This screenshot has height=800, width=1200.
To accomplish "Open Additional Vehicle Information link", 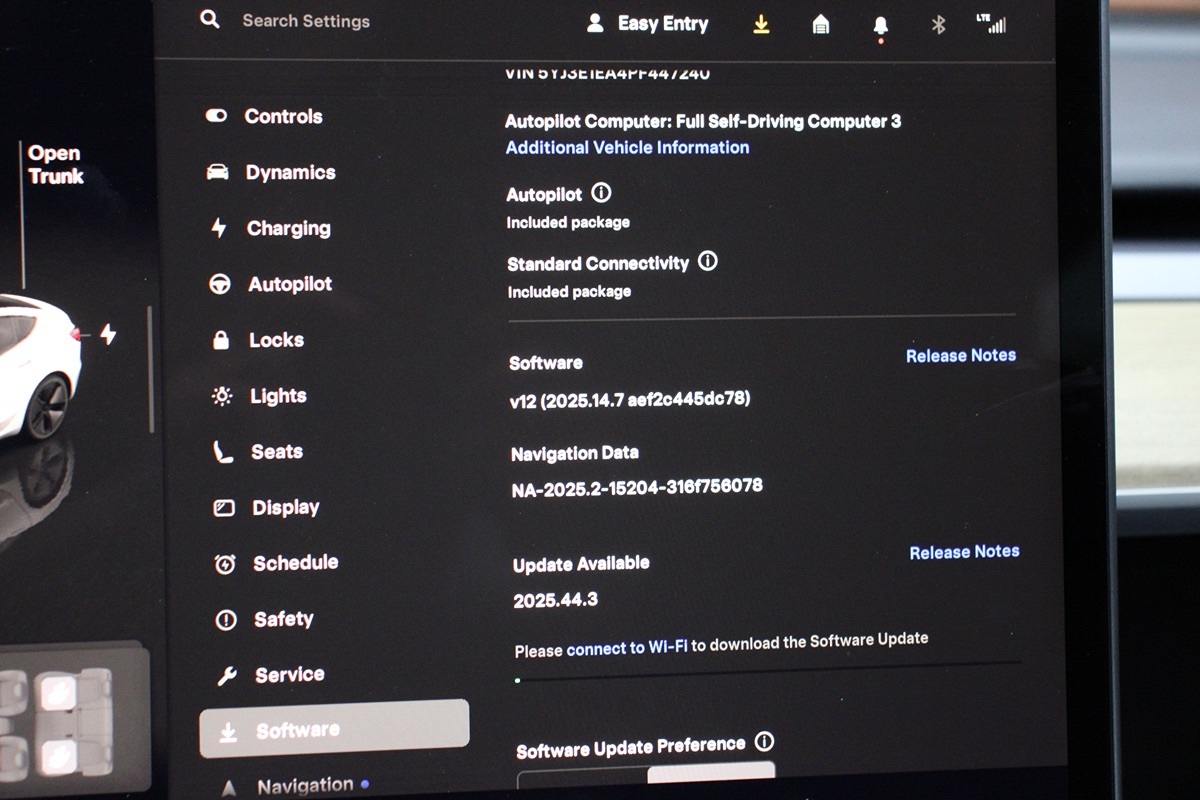I will [627, 148].
